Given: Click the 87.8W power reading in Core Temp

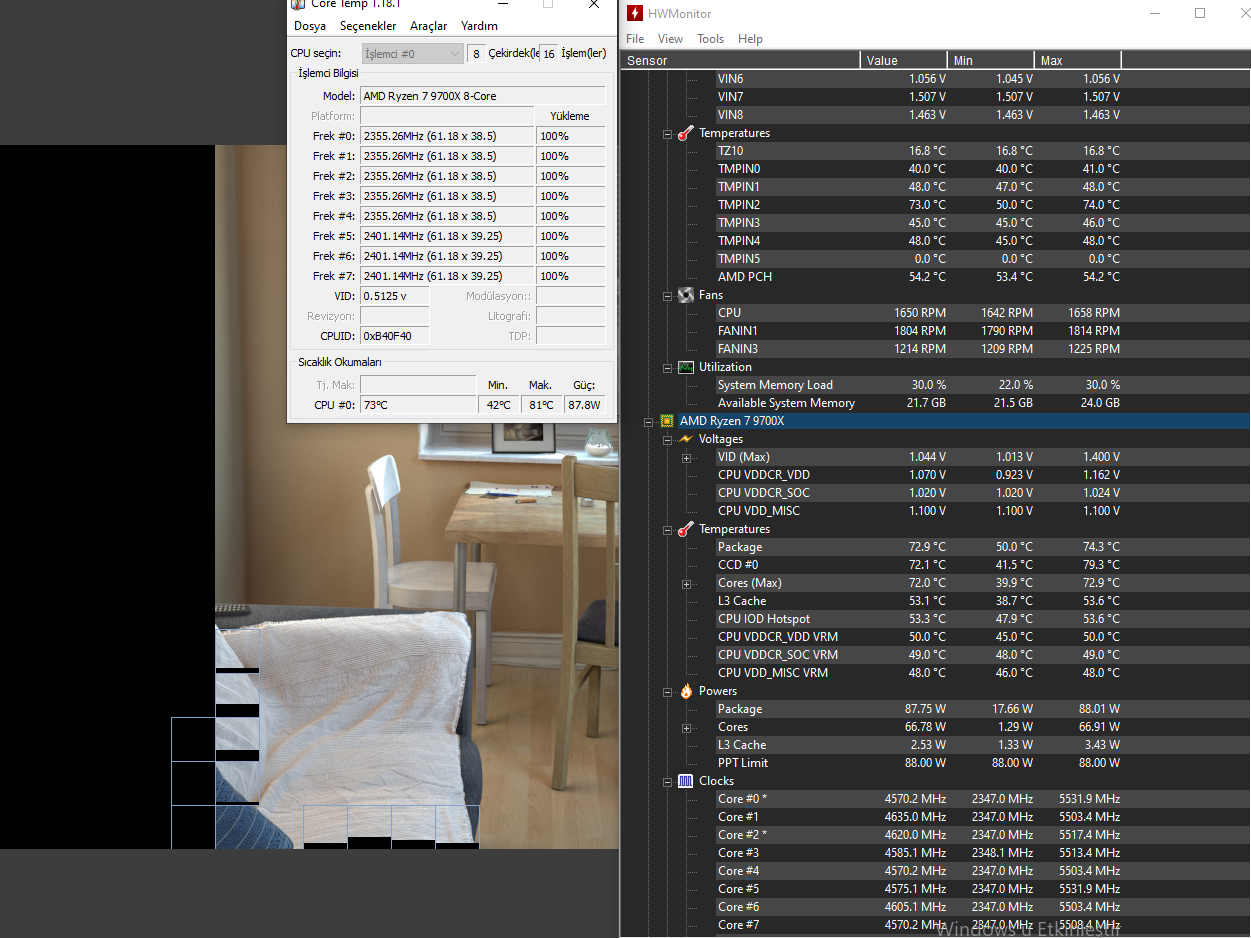Looking at the screenshot, I should (584, 405).
